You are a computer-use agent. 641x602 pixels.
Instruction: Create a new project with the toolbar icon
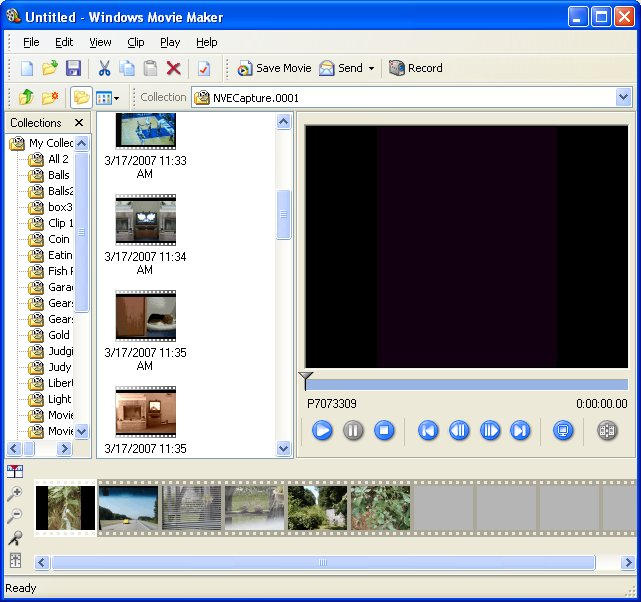click(27, 68)
